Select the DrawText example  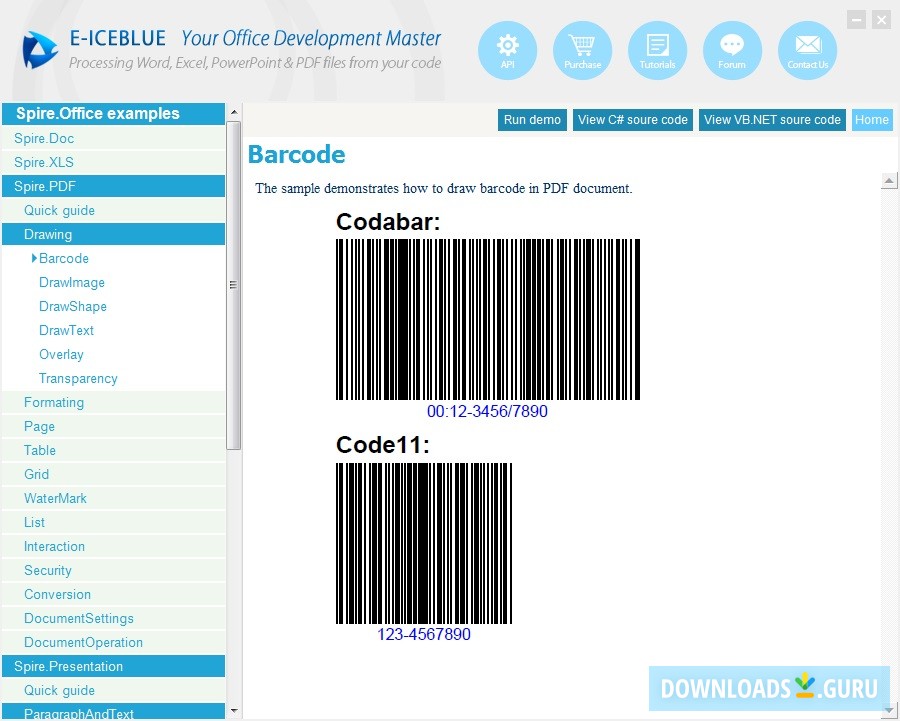67,331
